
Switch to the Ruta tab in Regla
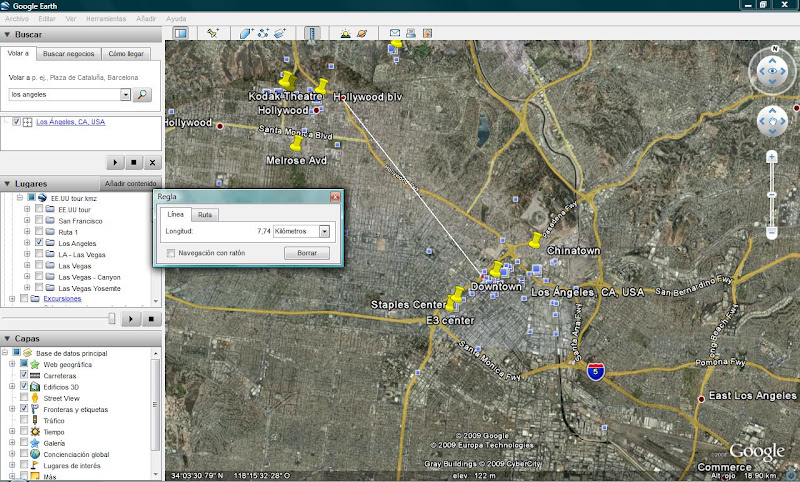[x=205, y=215]
